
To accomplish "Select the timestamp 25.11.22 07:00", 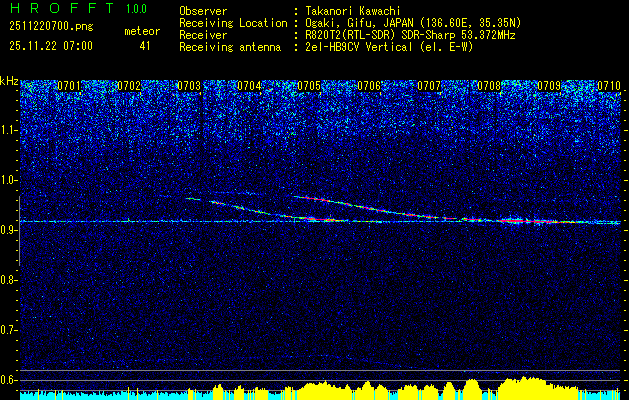I will pos(51,46).
